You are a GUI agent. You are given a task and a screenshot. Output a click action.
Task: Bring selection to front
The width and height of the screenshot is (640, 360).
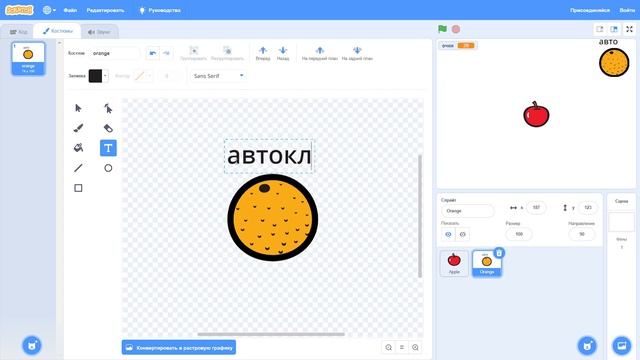point(320,53)
